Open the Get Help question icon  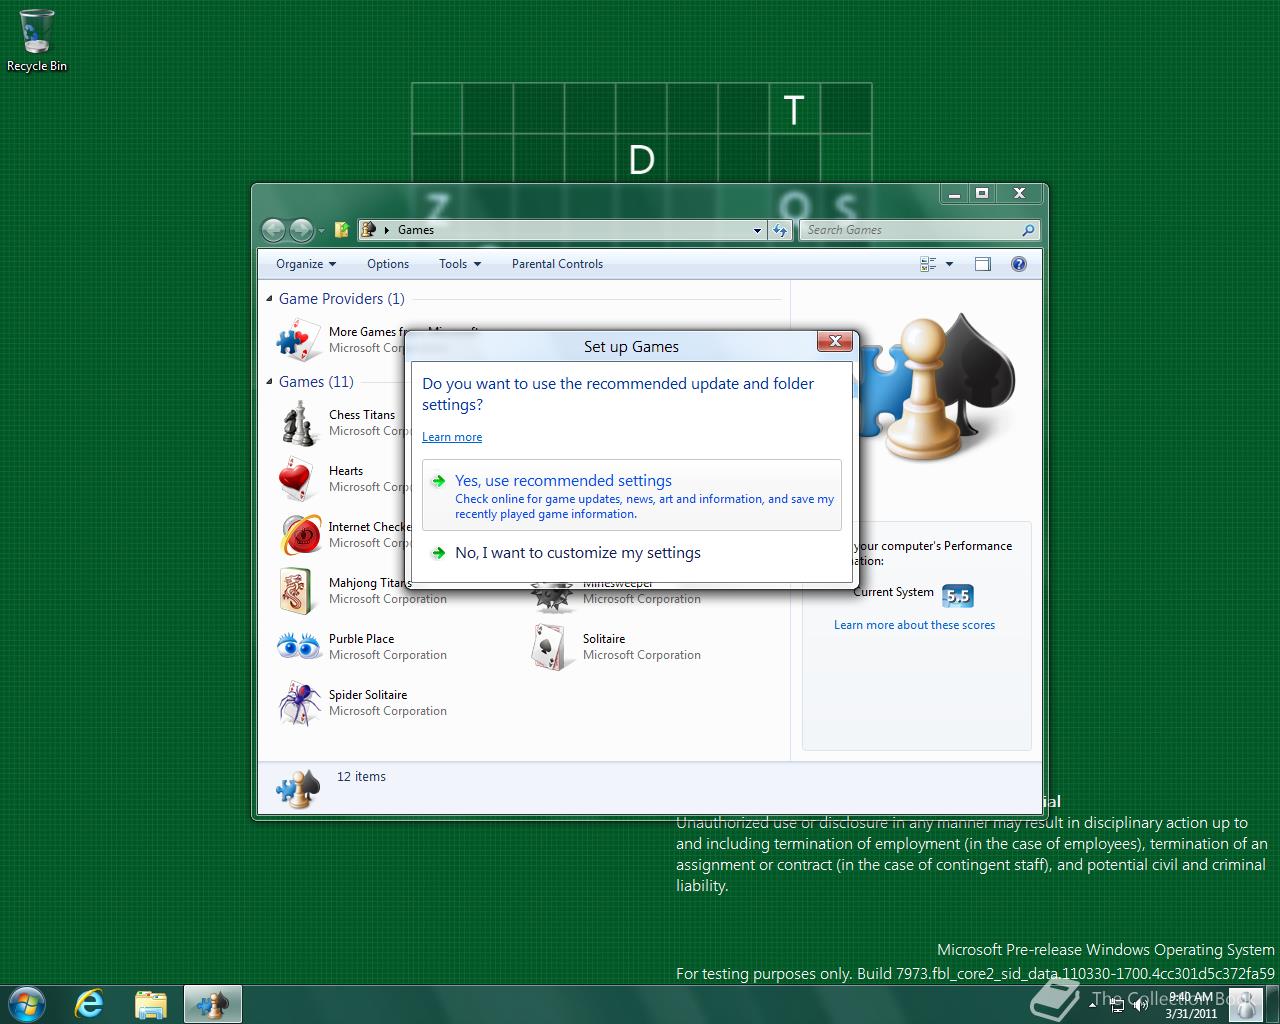[1019, 264]
